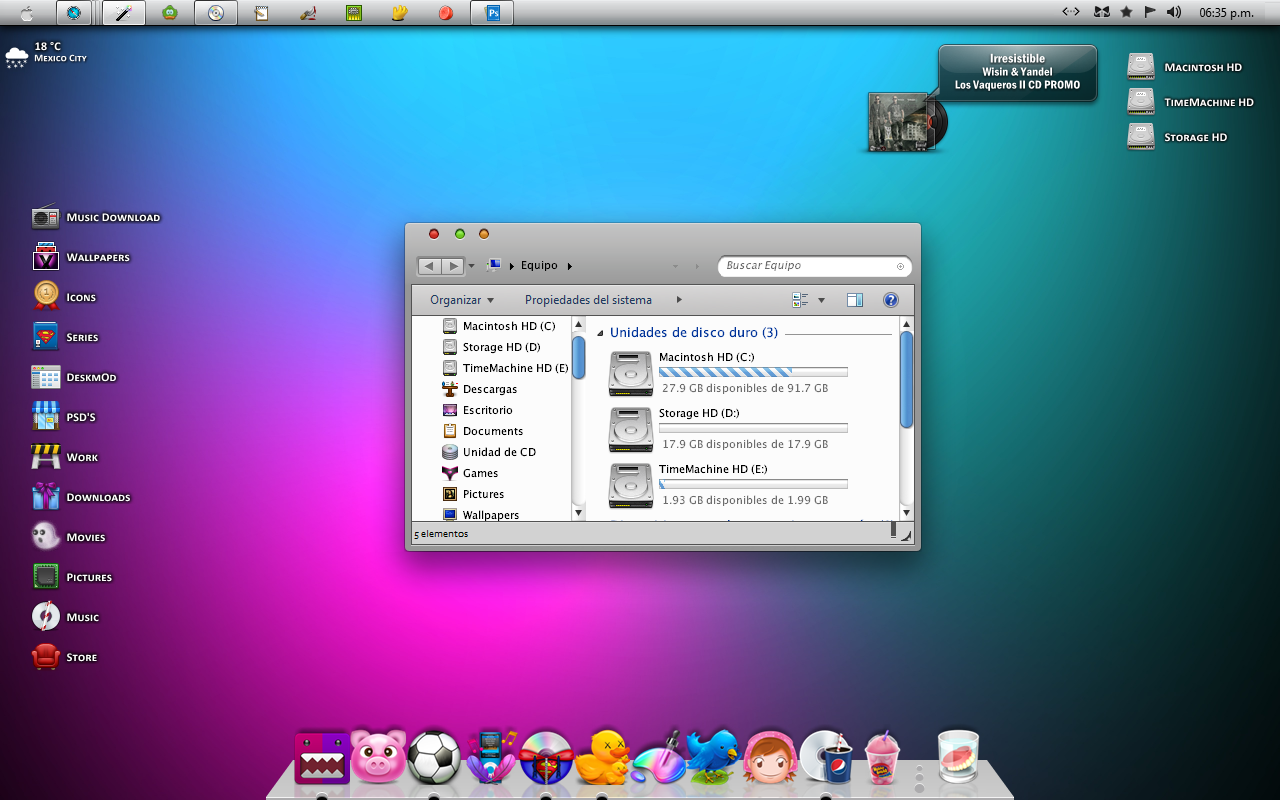This screenshot has height=800, width=1280.
Task: Click the Buscar Equipo search field
Action: [814, 266]
